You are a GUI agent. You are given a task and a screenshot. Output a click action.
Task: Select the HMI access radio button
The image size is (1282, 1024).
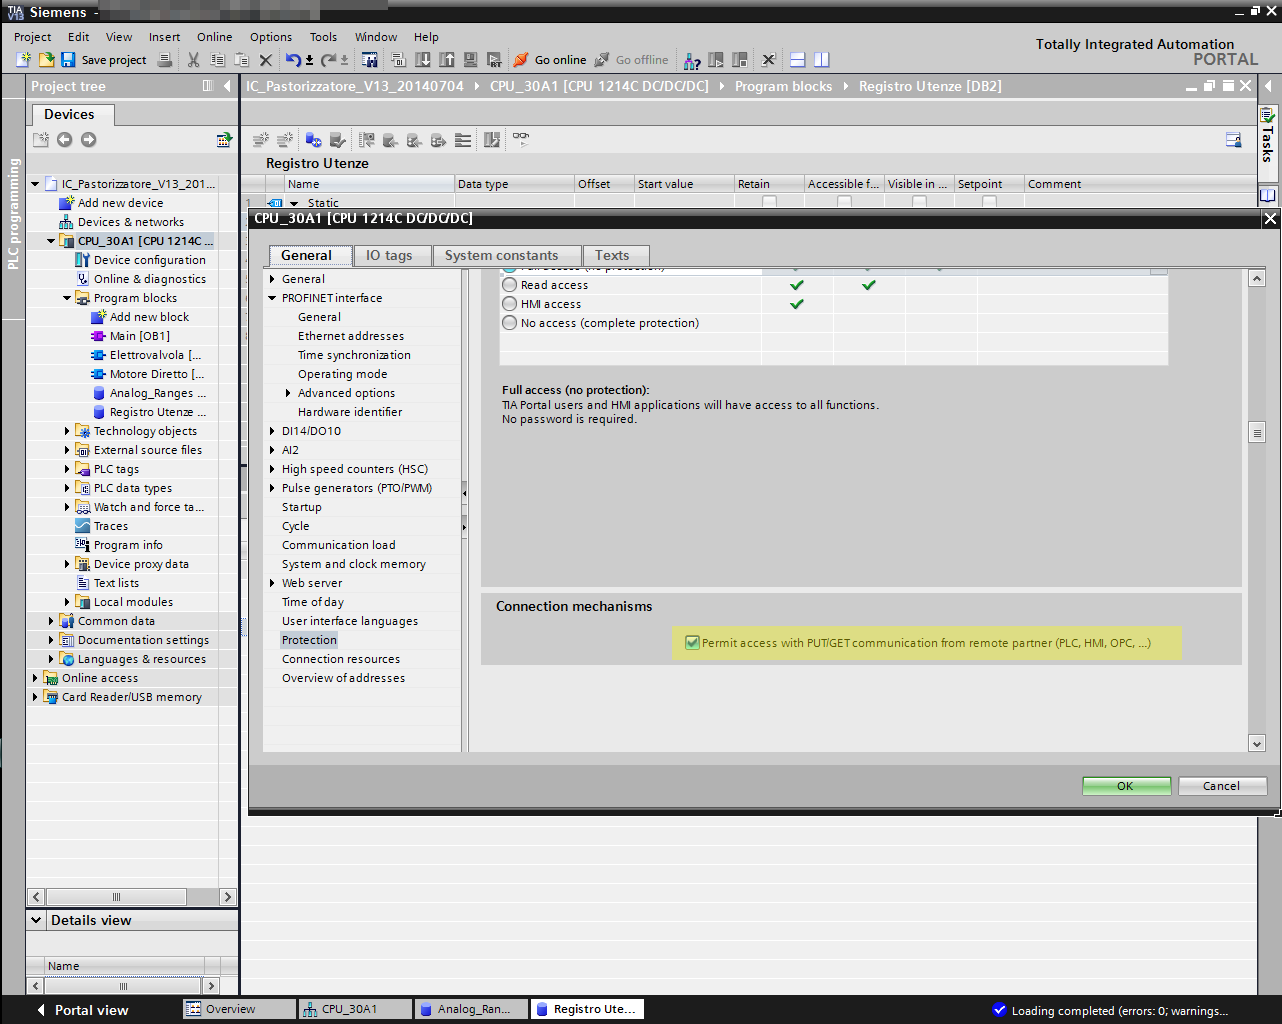click(510, 304)
